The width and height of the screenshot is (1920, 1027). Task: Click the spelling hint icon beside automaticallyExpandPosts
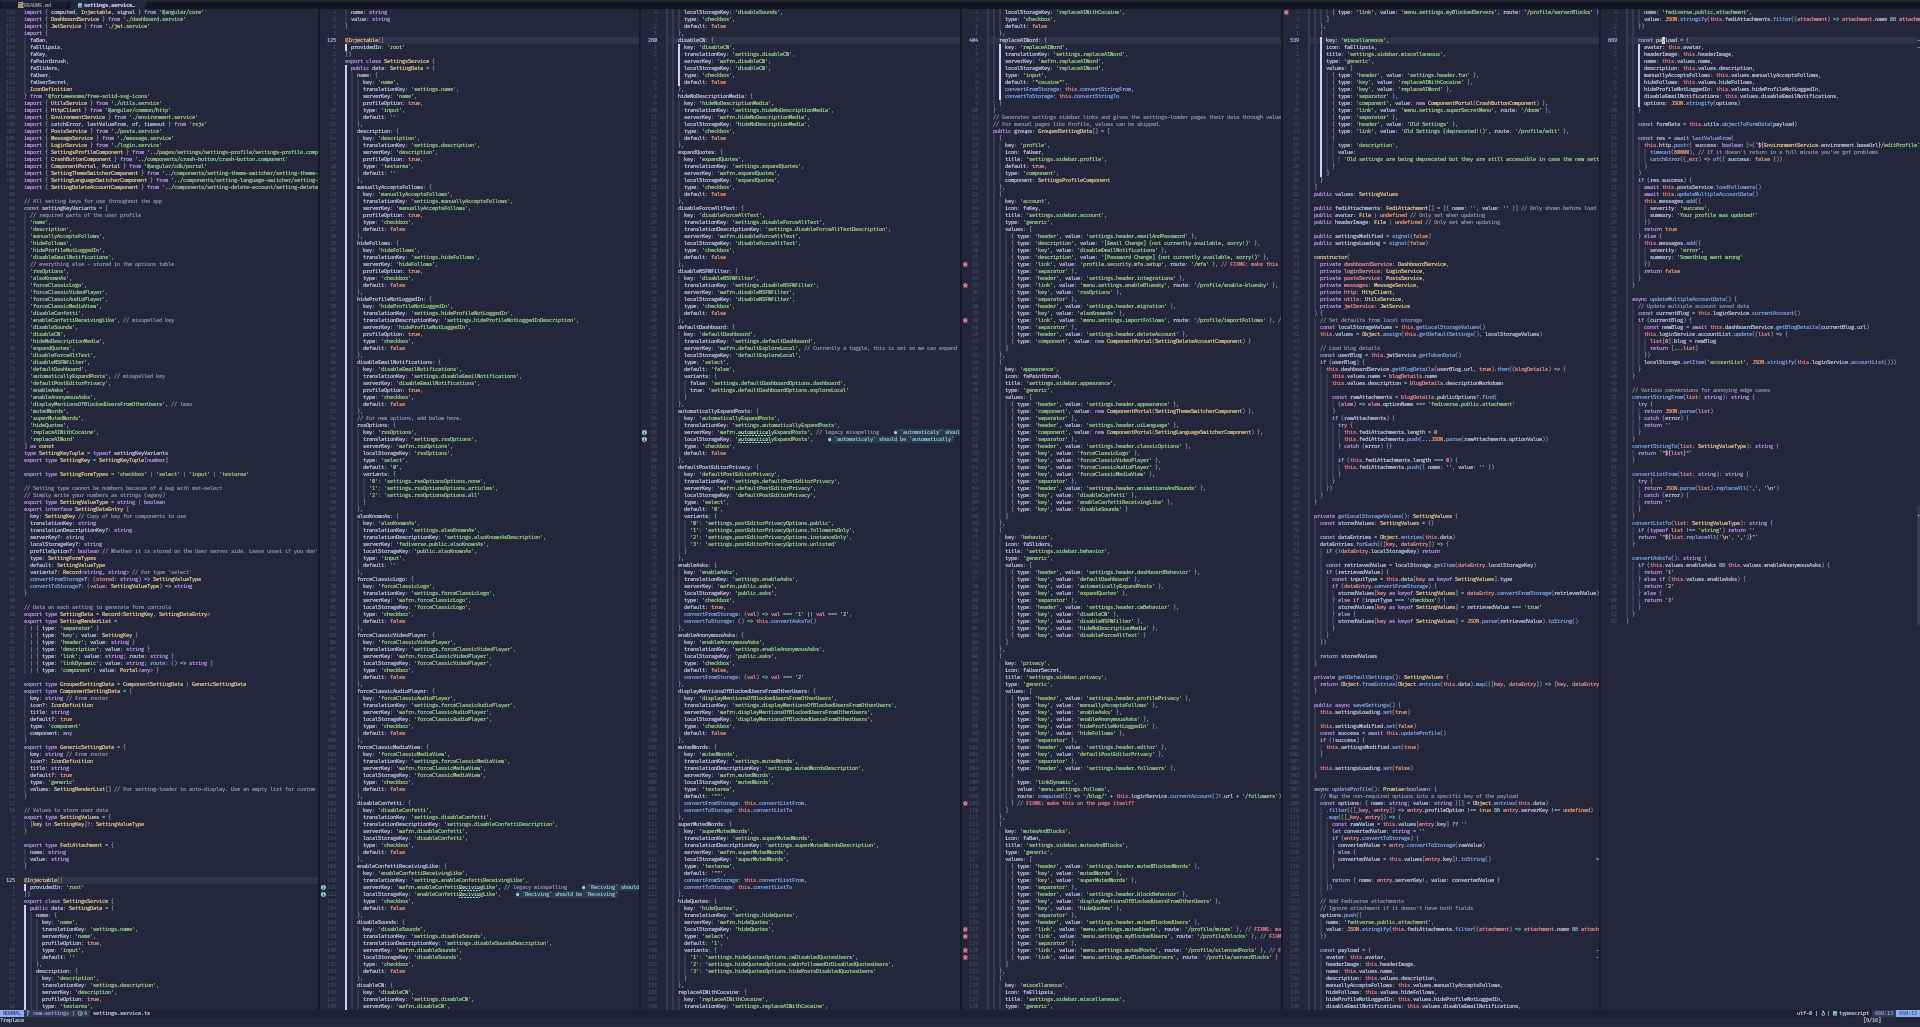(x=644, y=433)
